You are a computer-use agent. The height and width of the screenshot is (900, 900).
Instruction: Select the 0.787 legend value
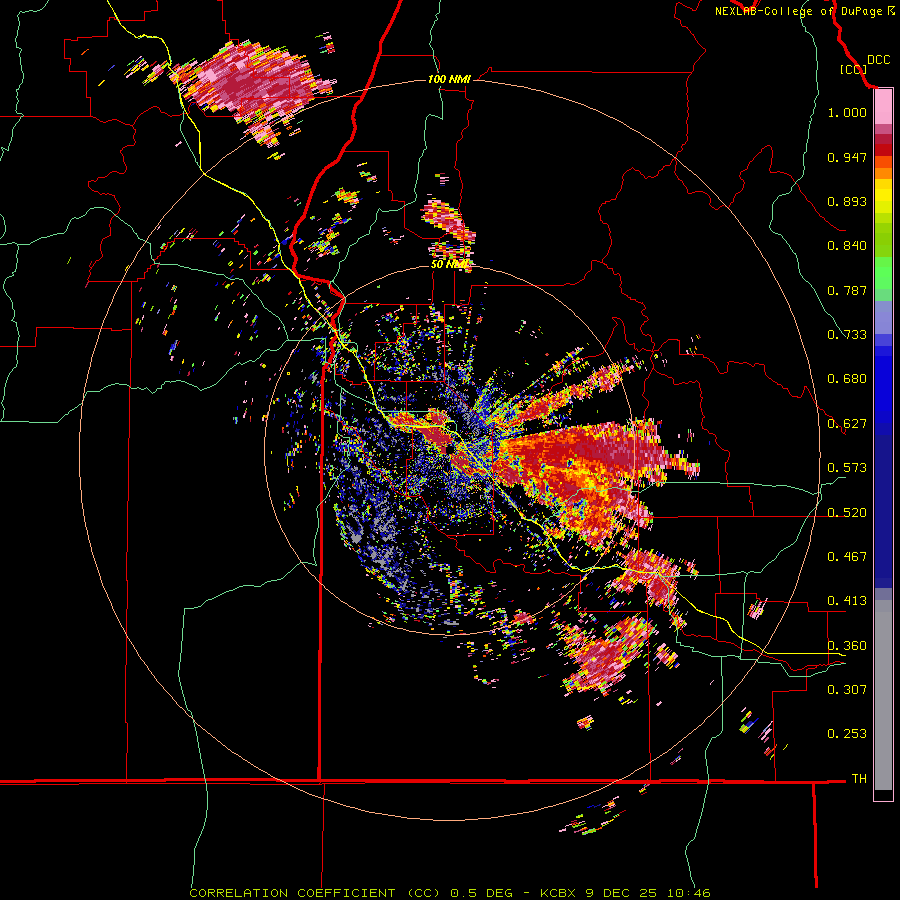tap(847, 290)
